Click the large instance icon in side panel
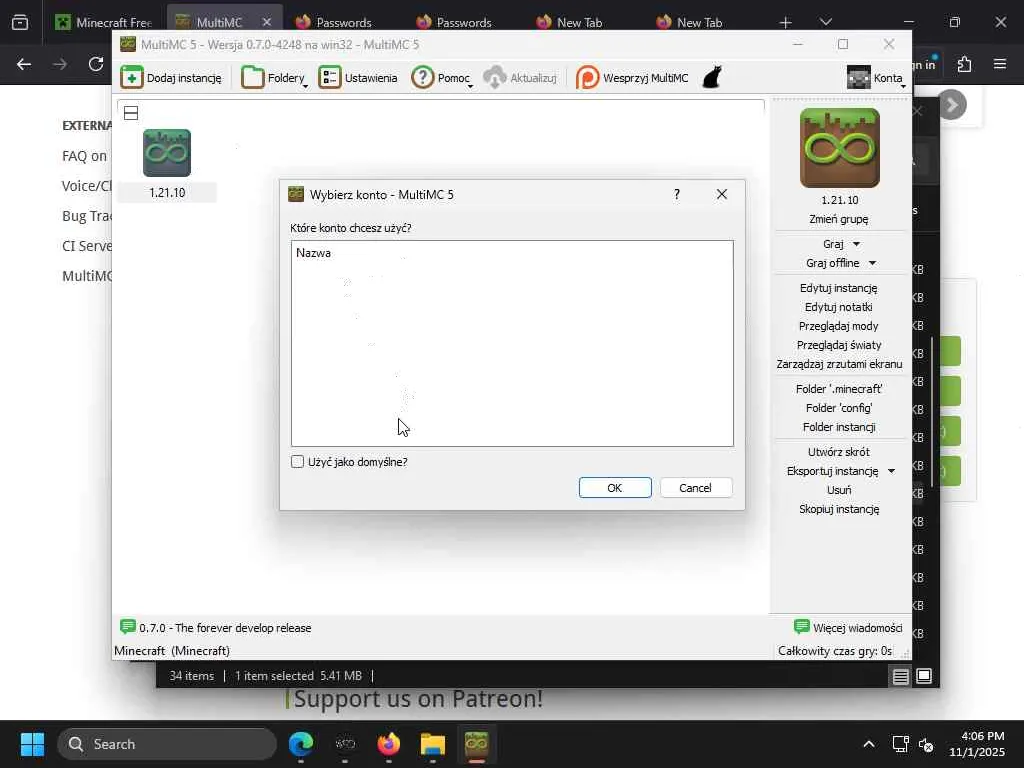This screenshot has width=1024, height=768. 839,148
